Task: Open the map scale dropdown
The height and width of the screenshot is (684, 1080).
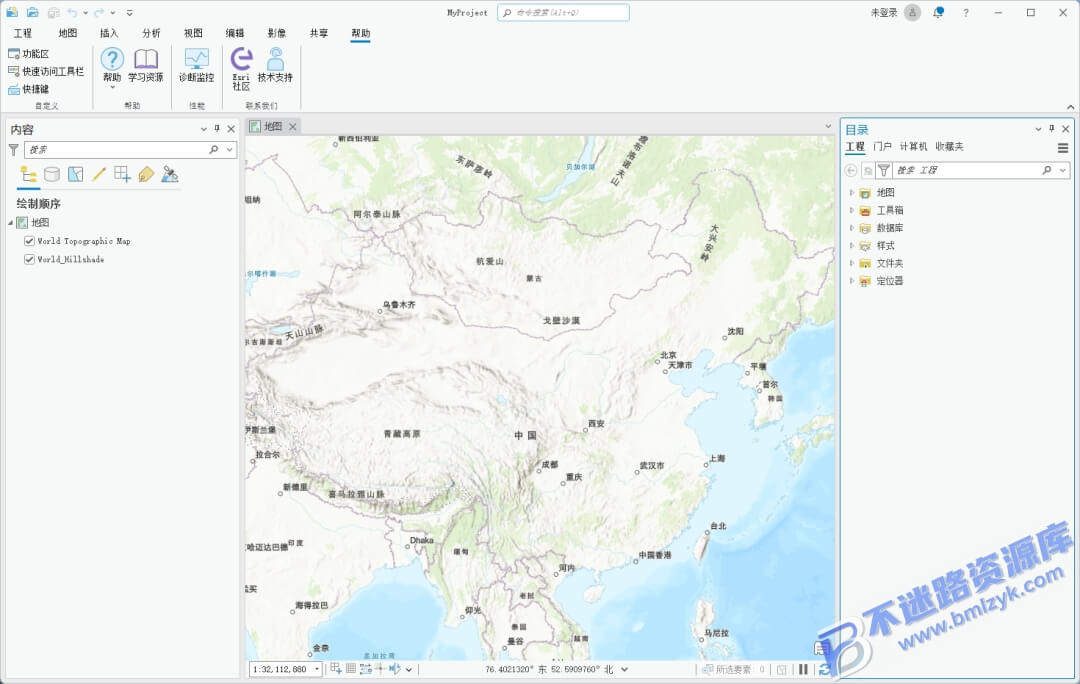Action: click(x=317, y=669)
